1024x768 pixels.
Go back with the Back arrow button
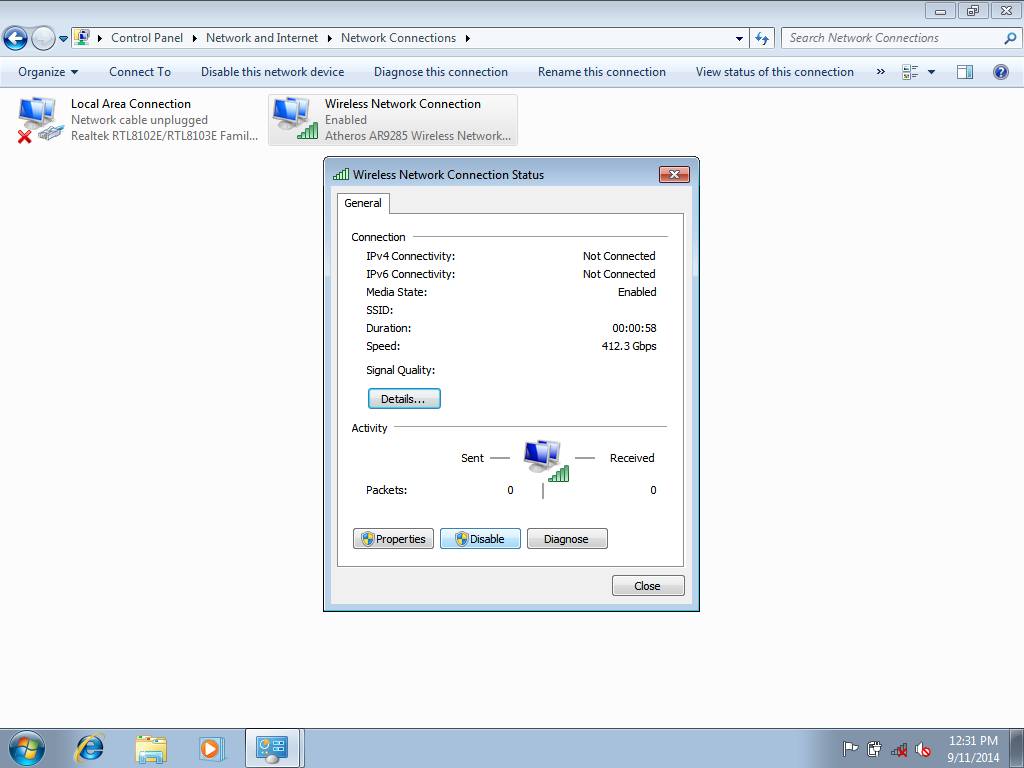15,39
